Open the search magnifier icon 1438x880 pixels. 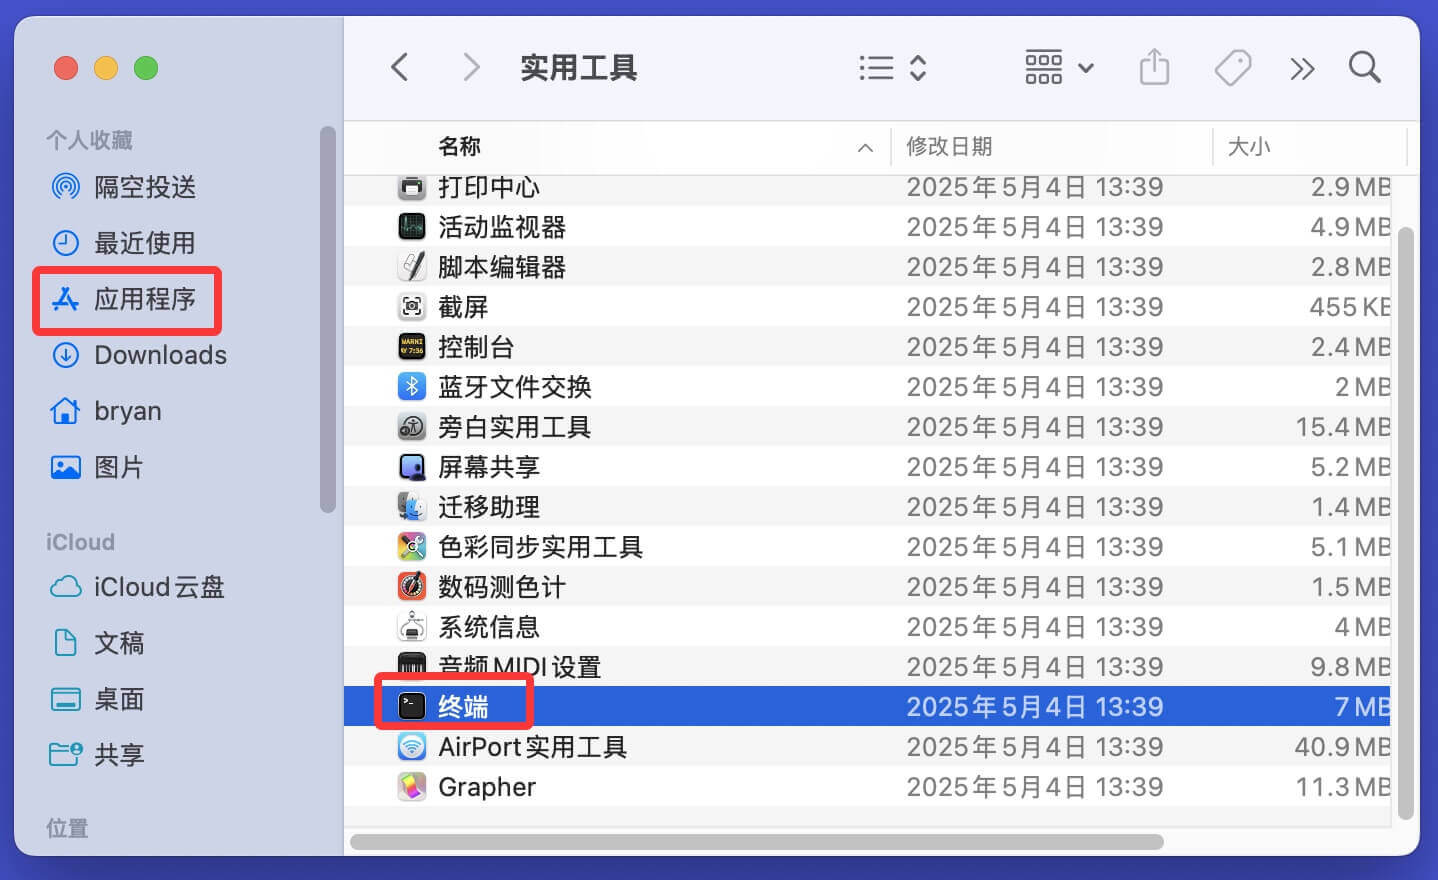[1364, 68]
